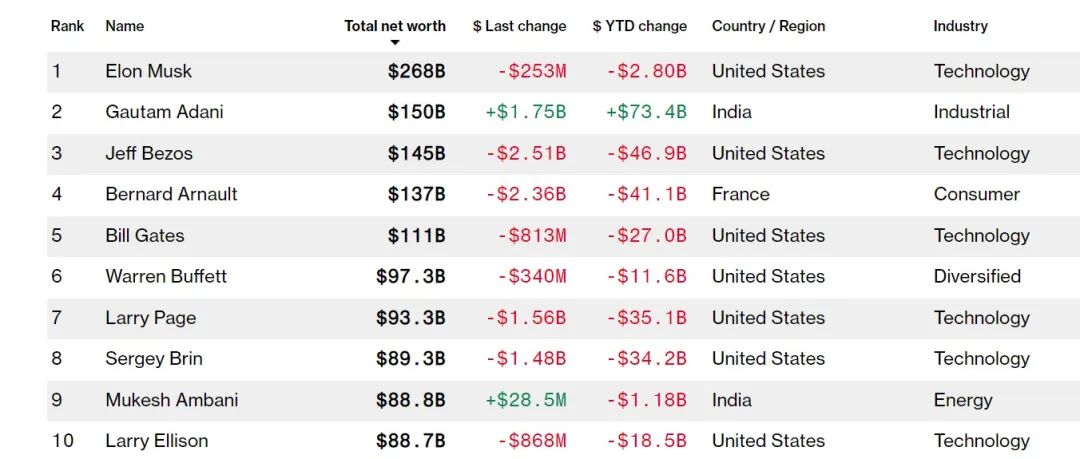Select Sergey Brin's name
1080x459 pixels.
(153, 359)
